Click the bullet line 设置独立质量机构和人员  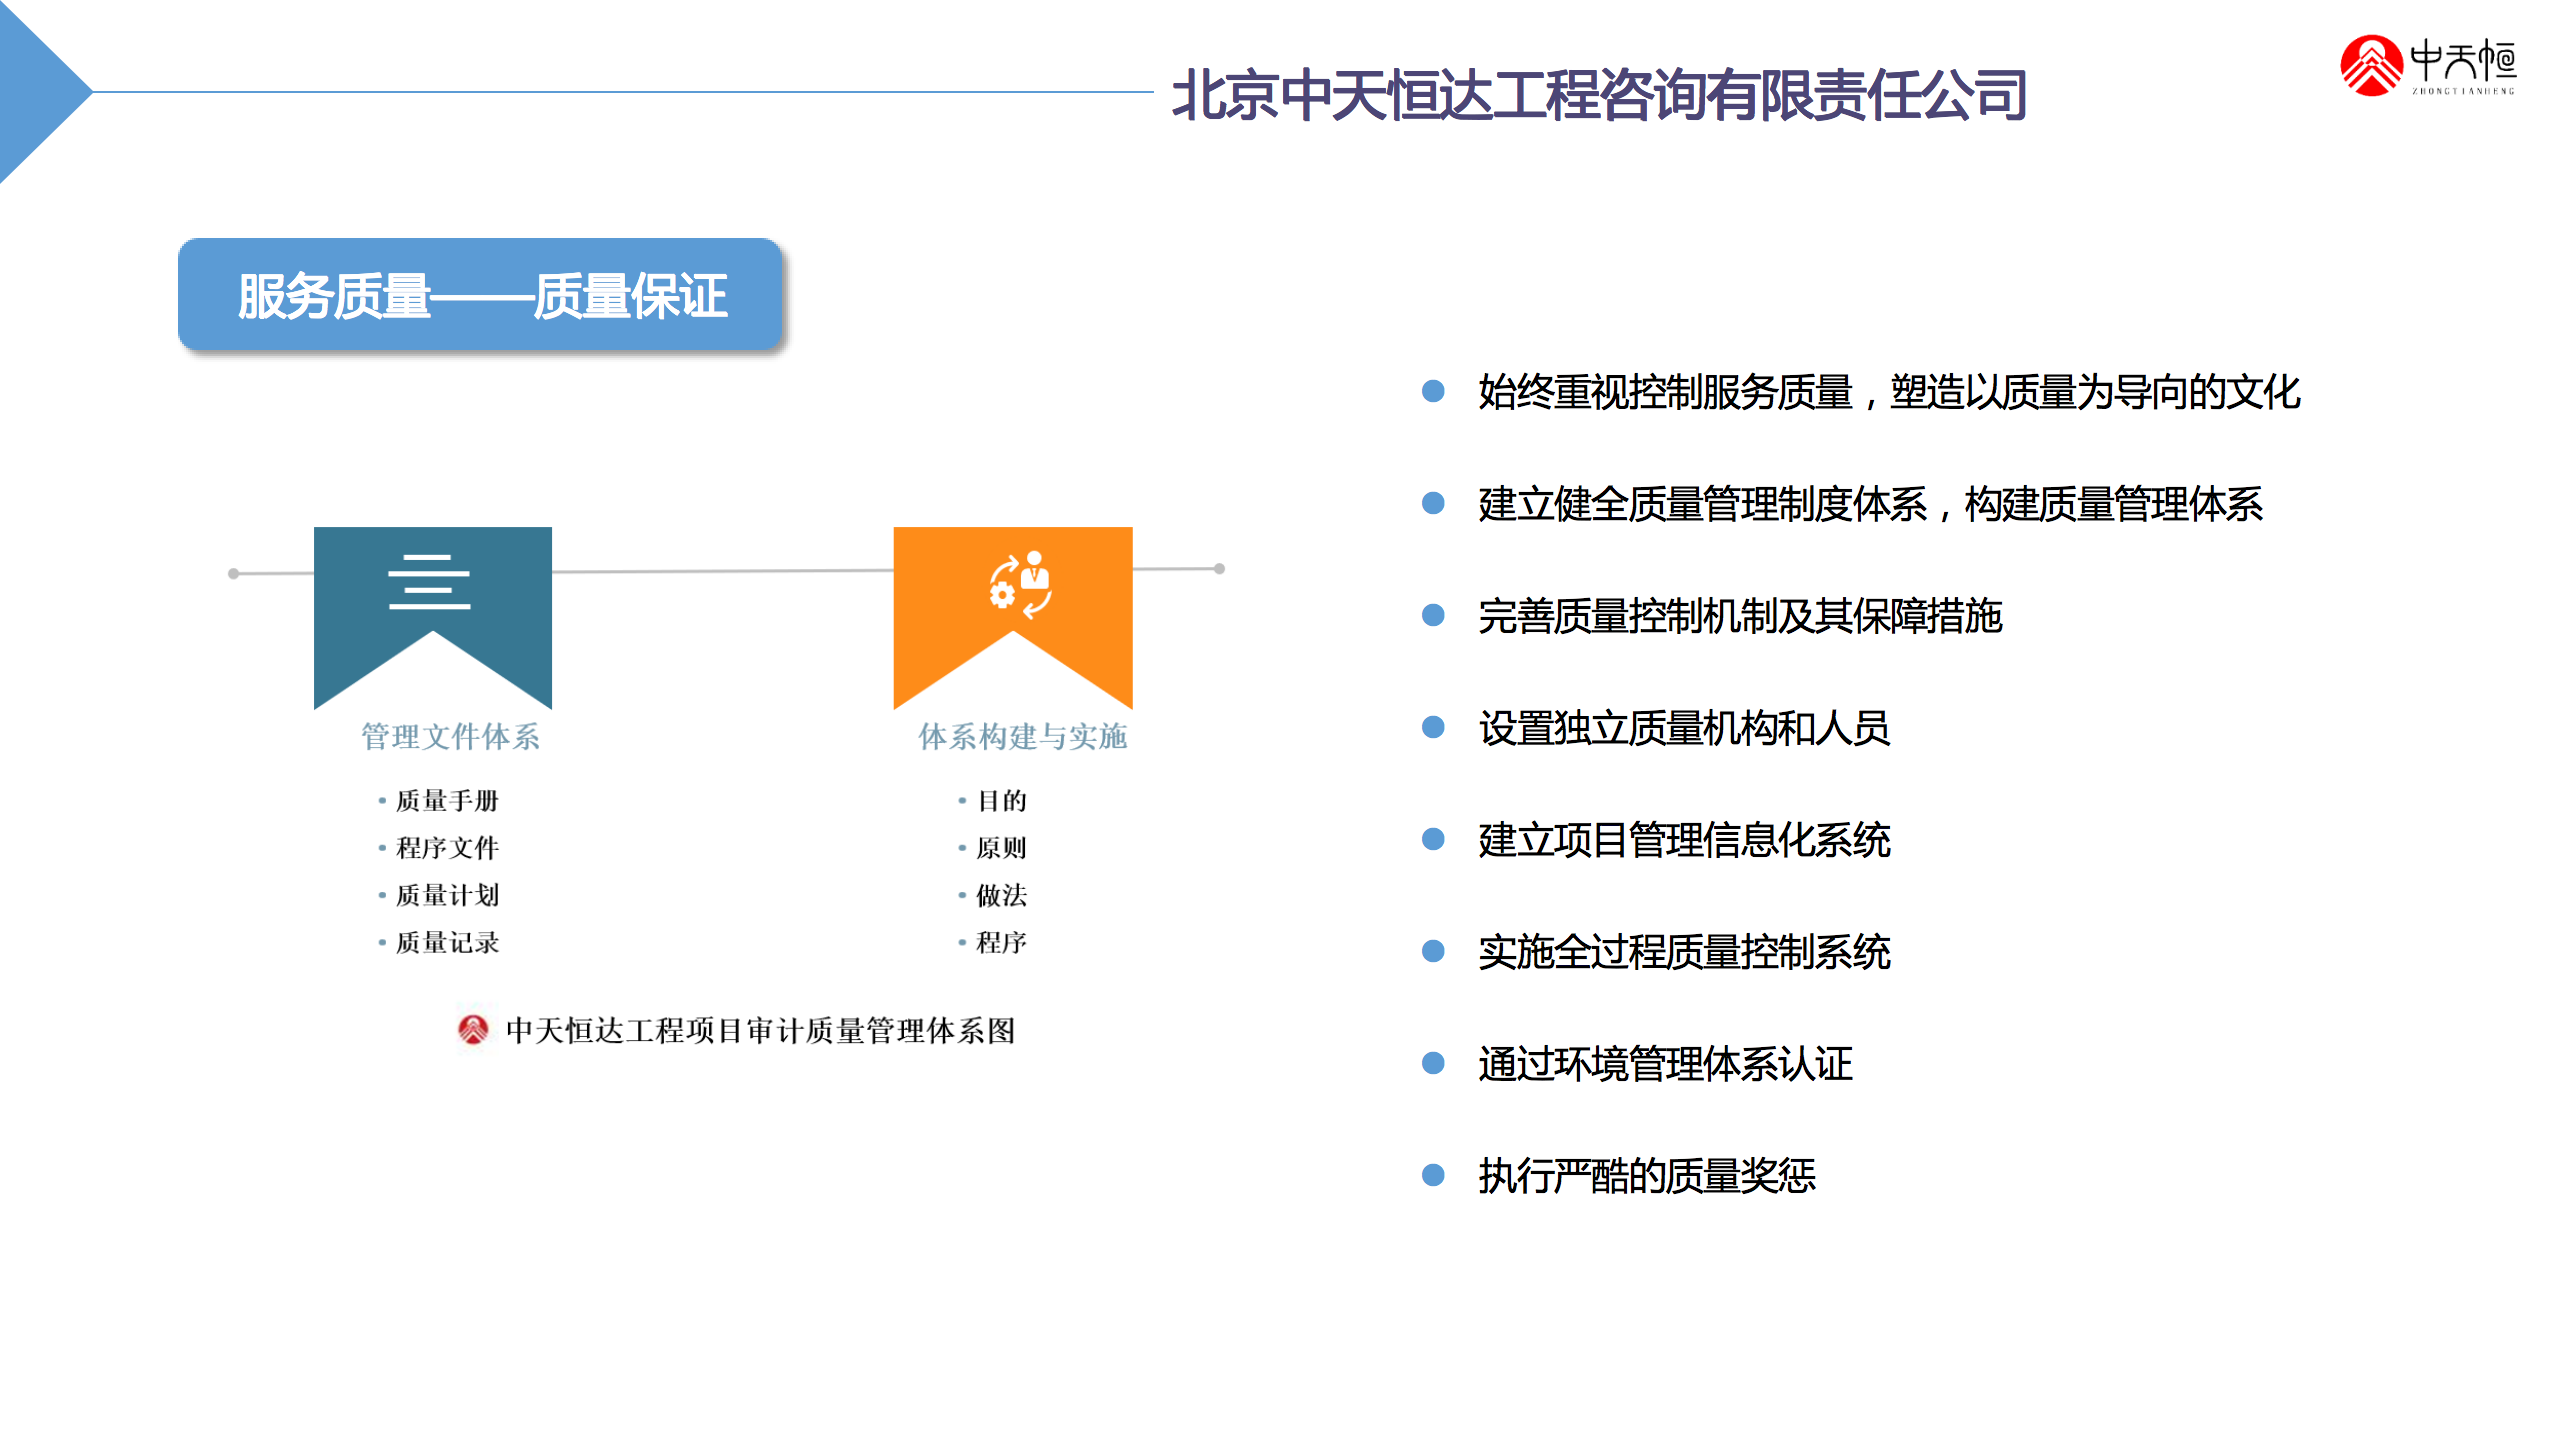1684,727
